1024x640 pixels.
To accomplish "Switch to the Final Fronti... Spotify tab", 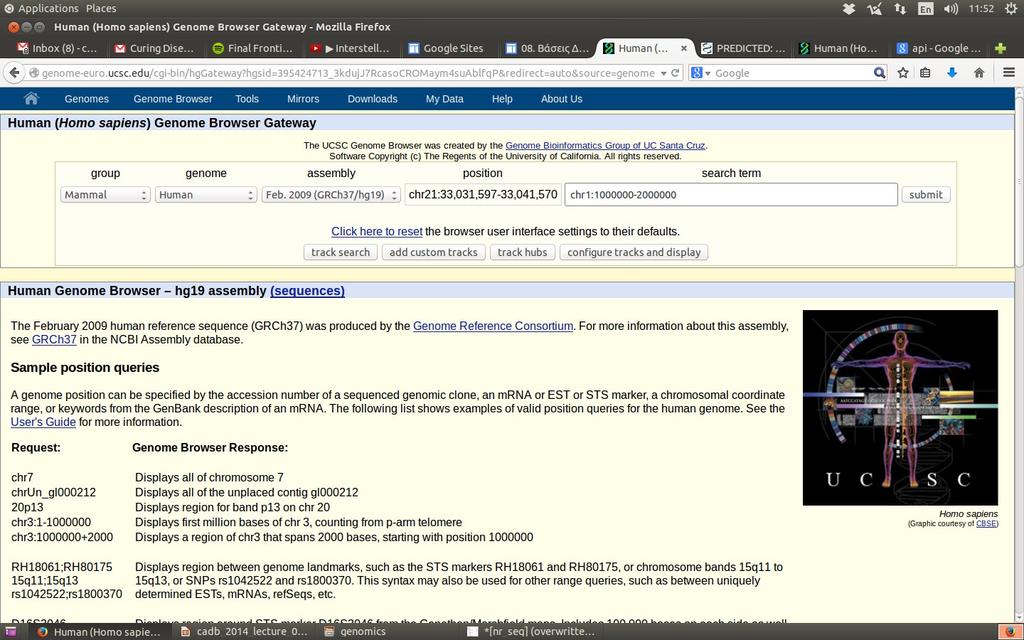I will click(x=253, y=48).
